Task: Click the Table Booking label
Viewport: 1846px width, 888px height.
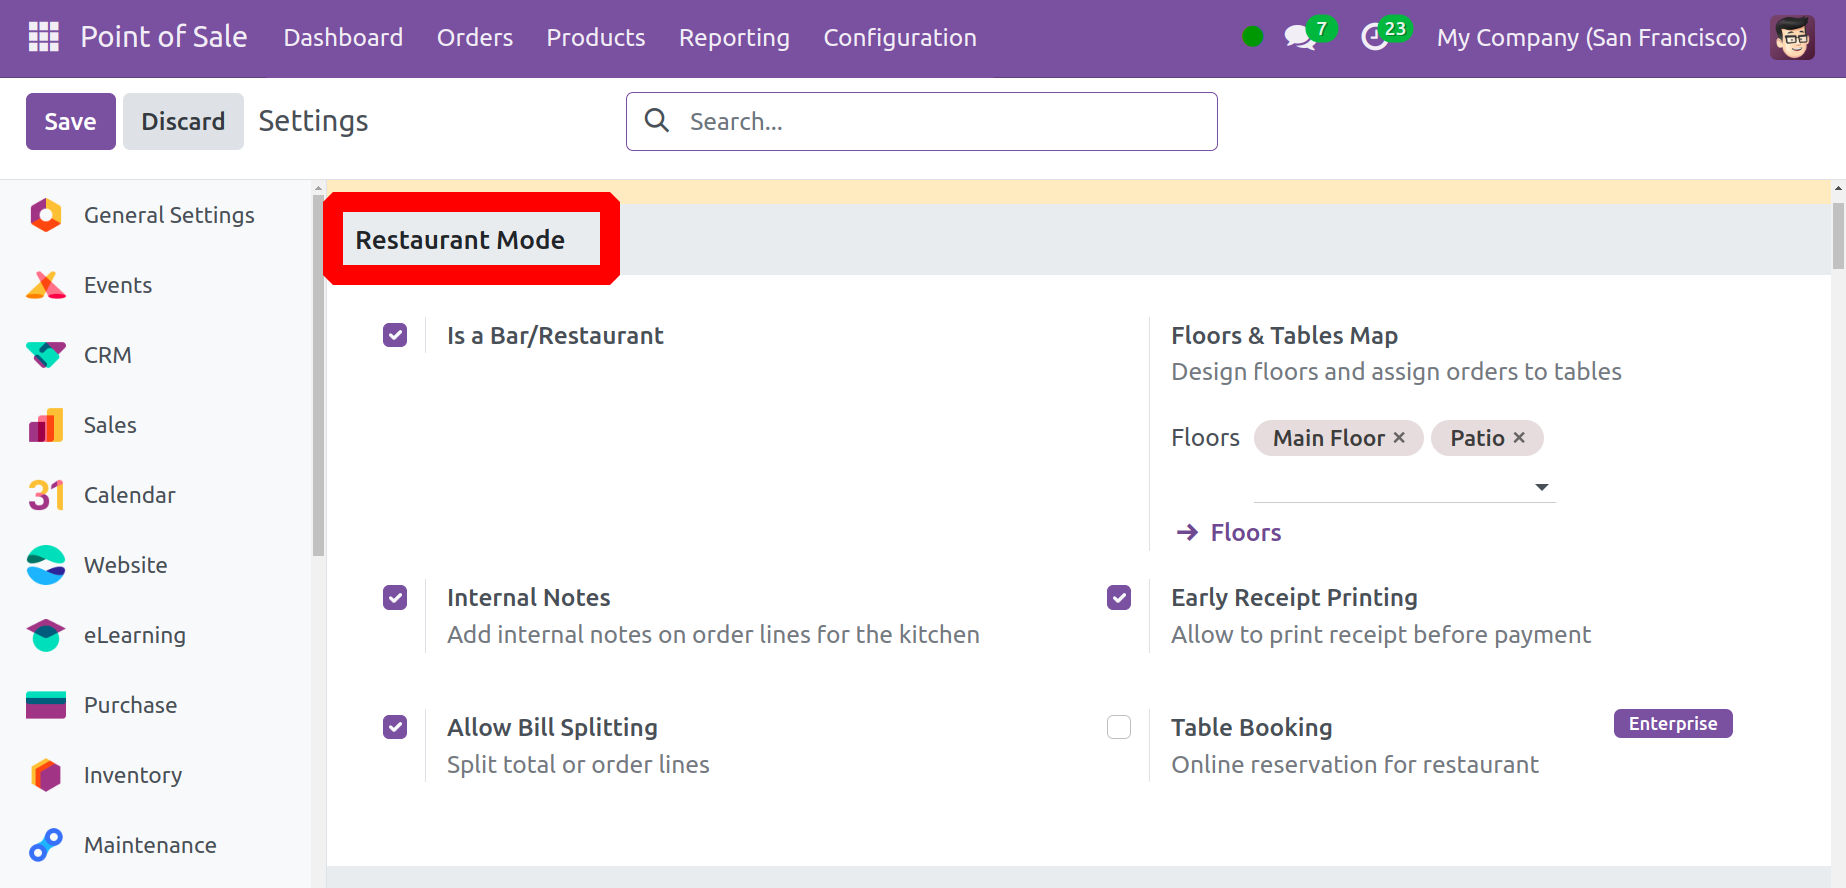Action: [1252, 727]
